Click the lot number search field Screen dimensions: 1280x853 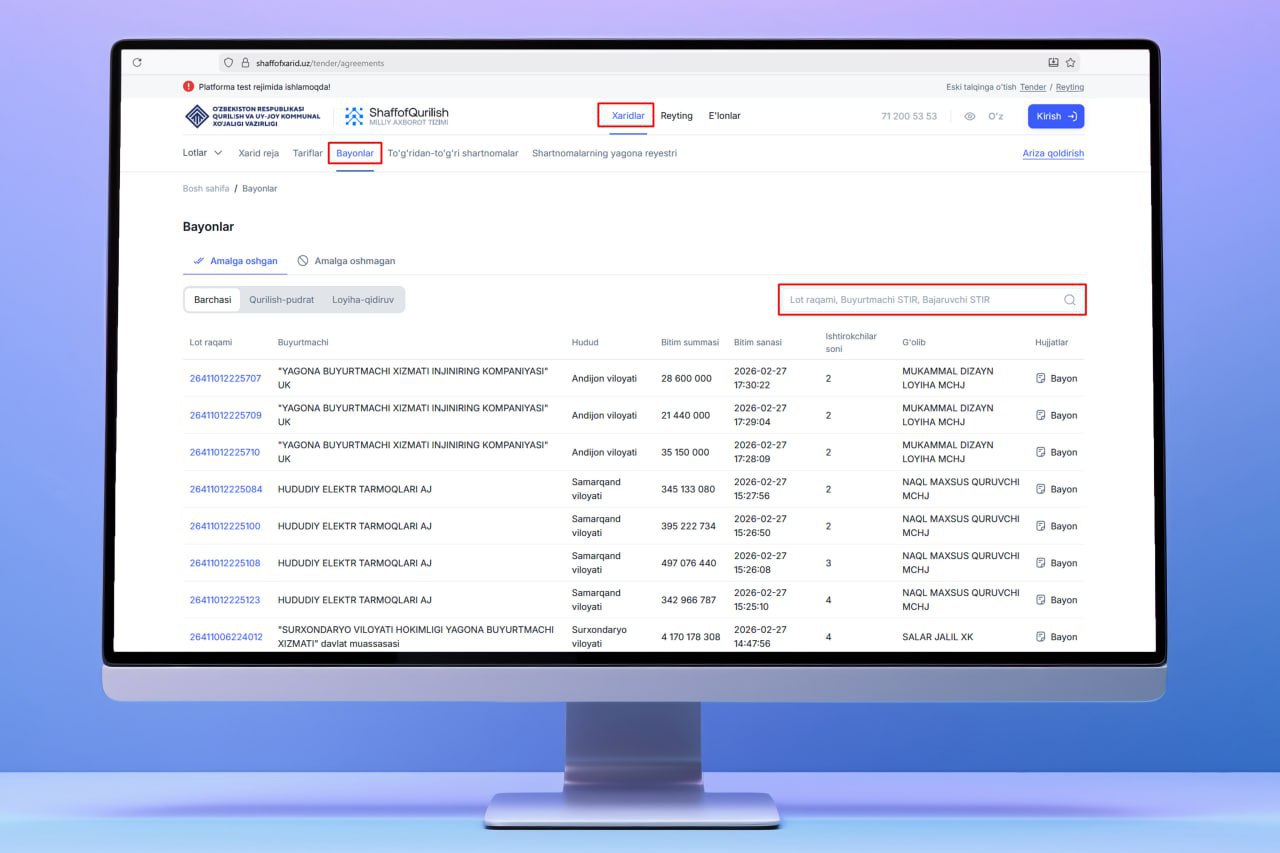click(x=920, y=300)
